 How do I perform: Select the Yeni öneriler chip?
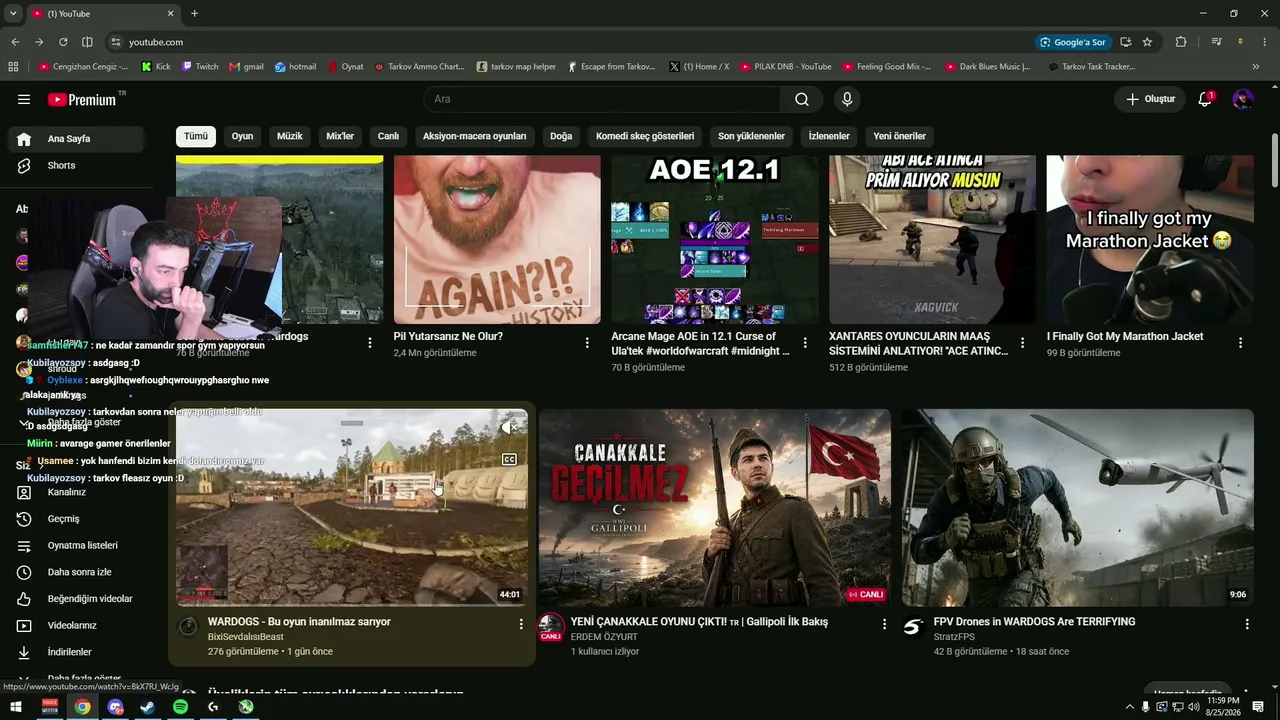click(x=900, y=136)
